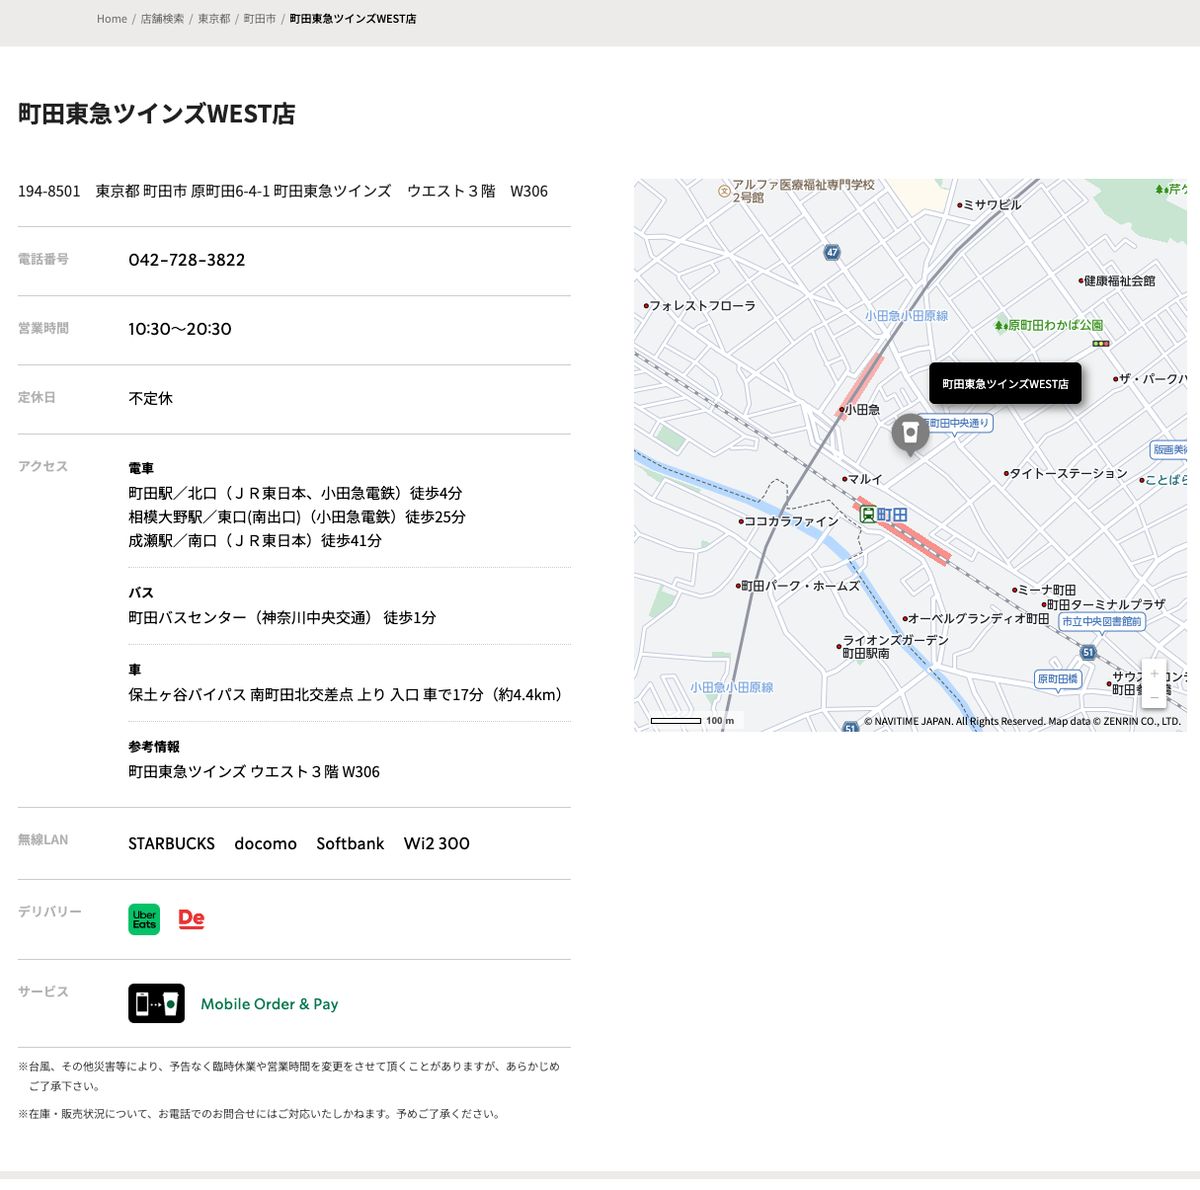This screenshot has height=1190, width=1200.
Task: Open 町田市 breadcrumb link
Action: (x=260, y=19)
